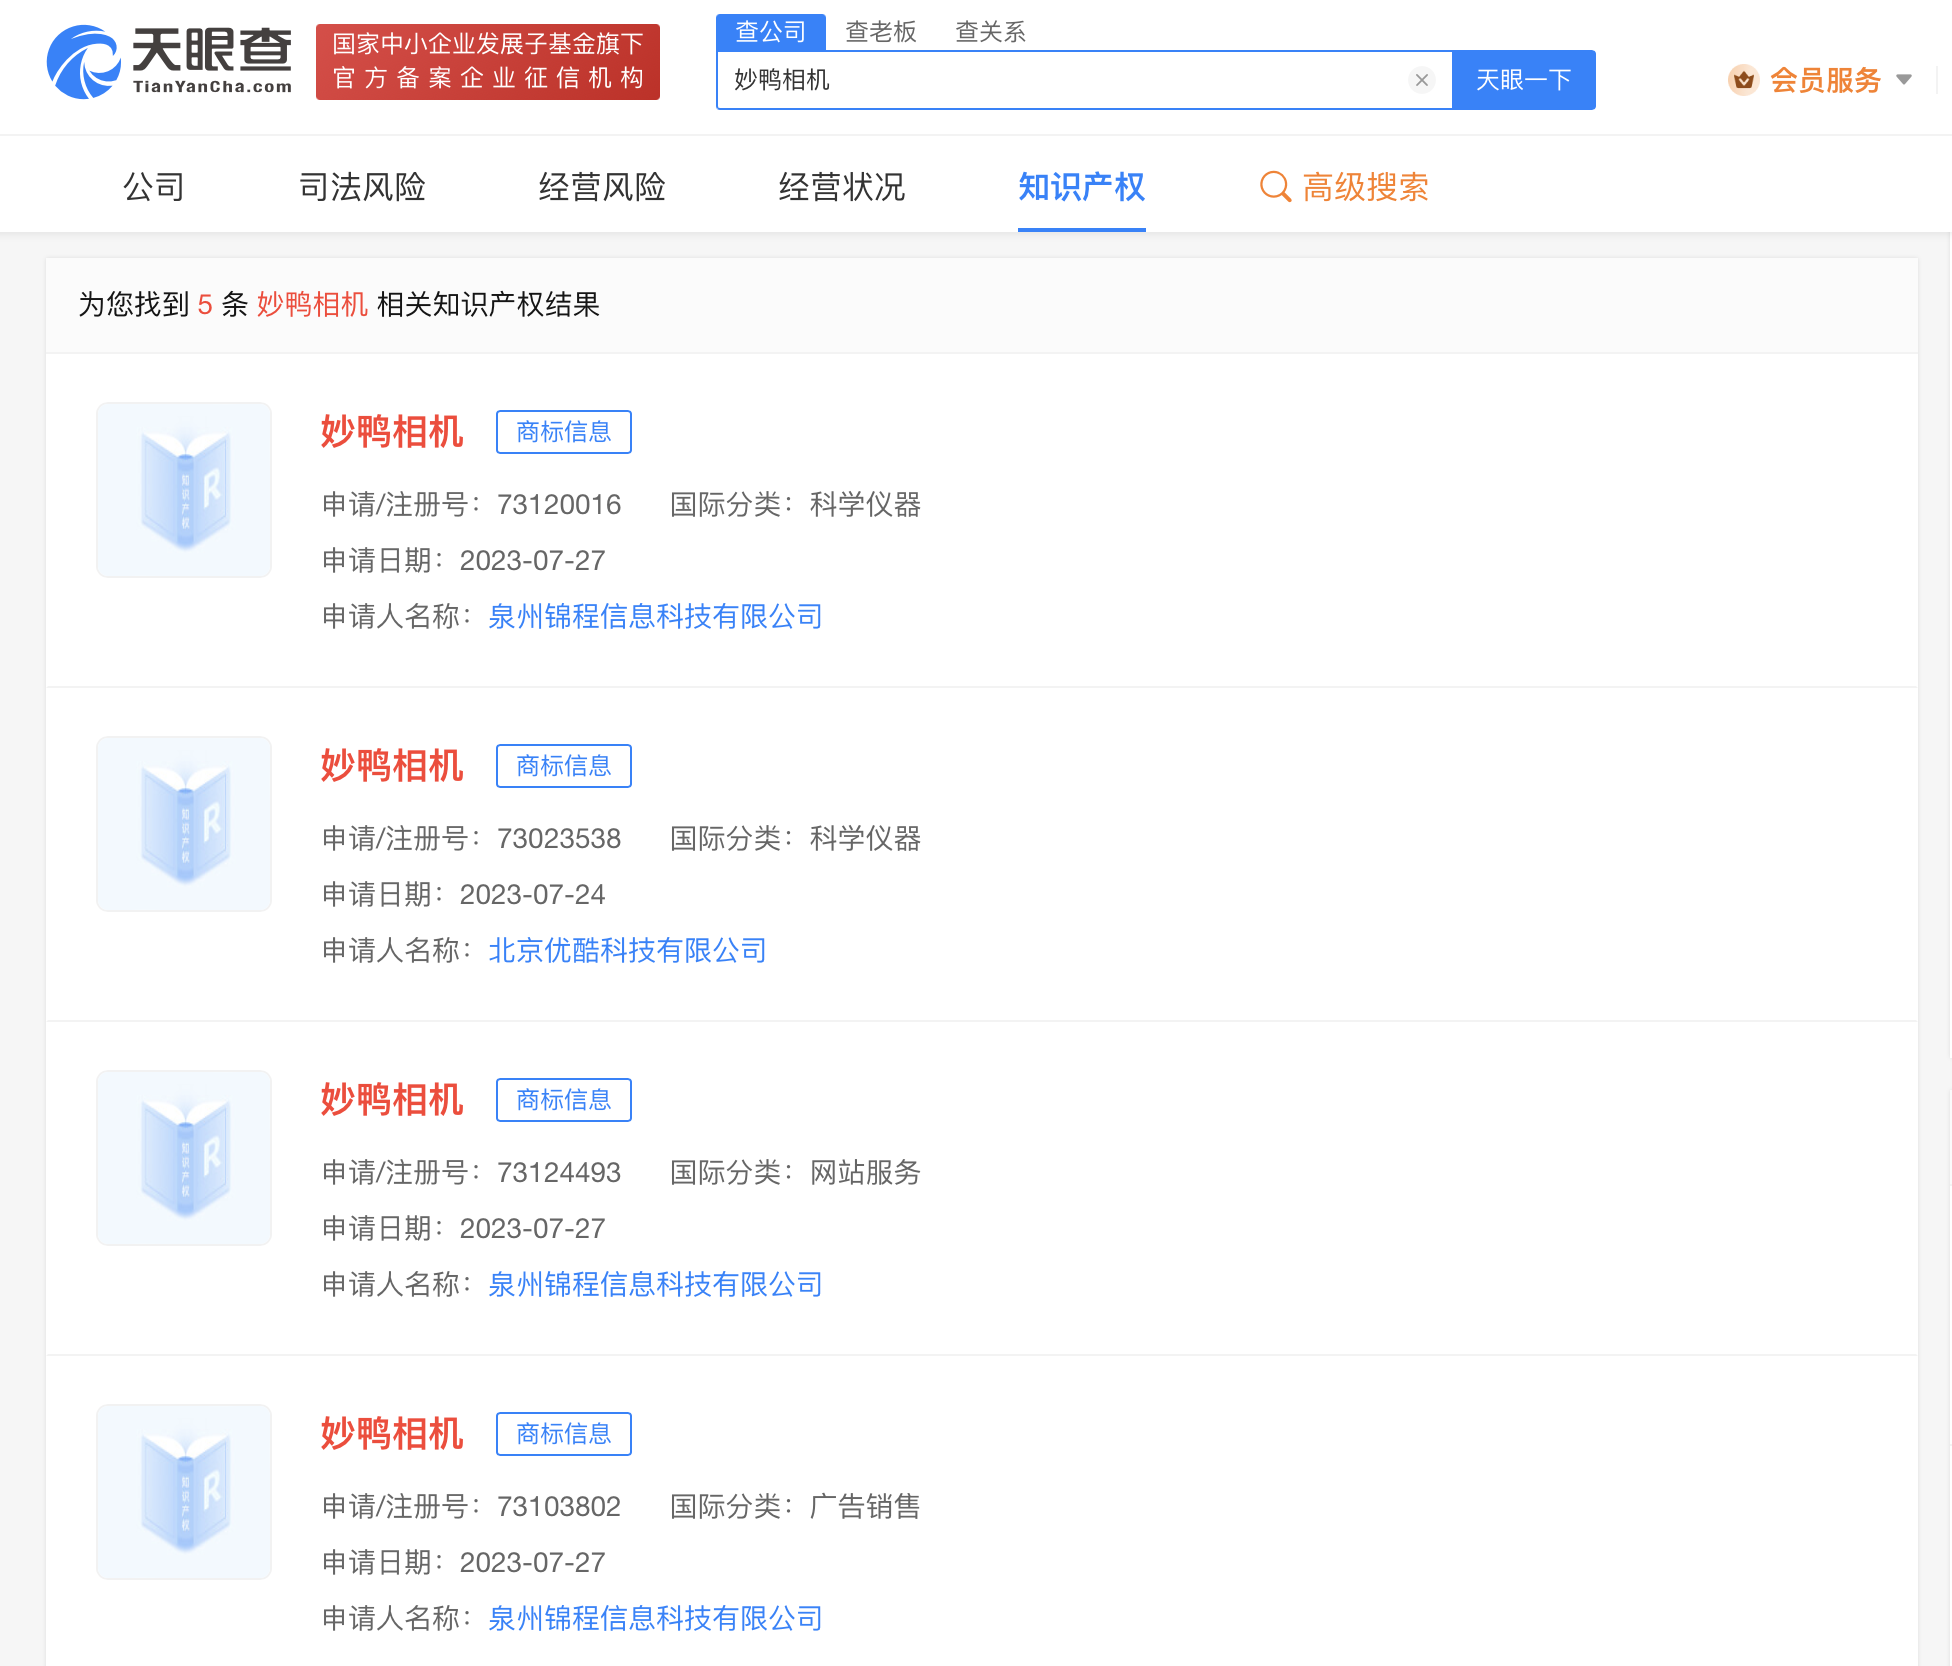Open the 司法风险 category tab

coord(362,187)
